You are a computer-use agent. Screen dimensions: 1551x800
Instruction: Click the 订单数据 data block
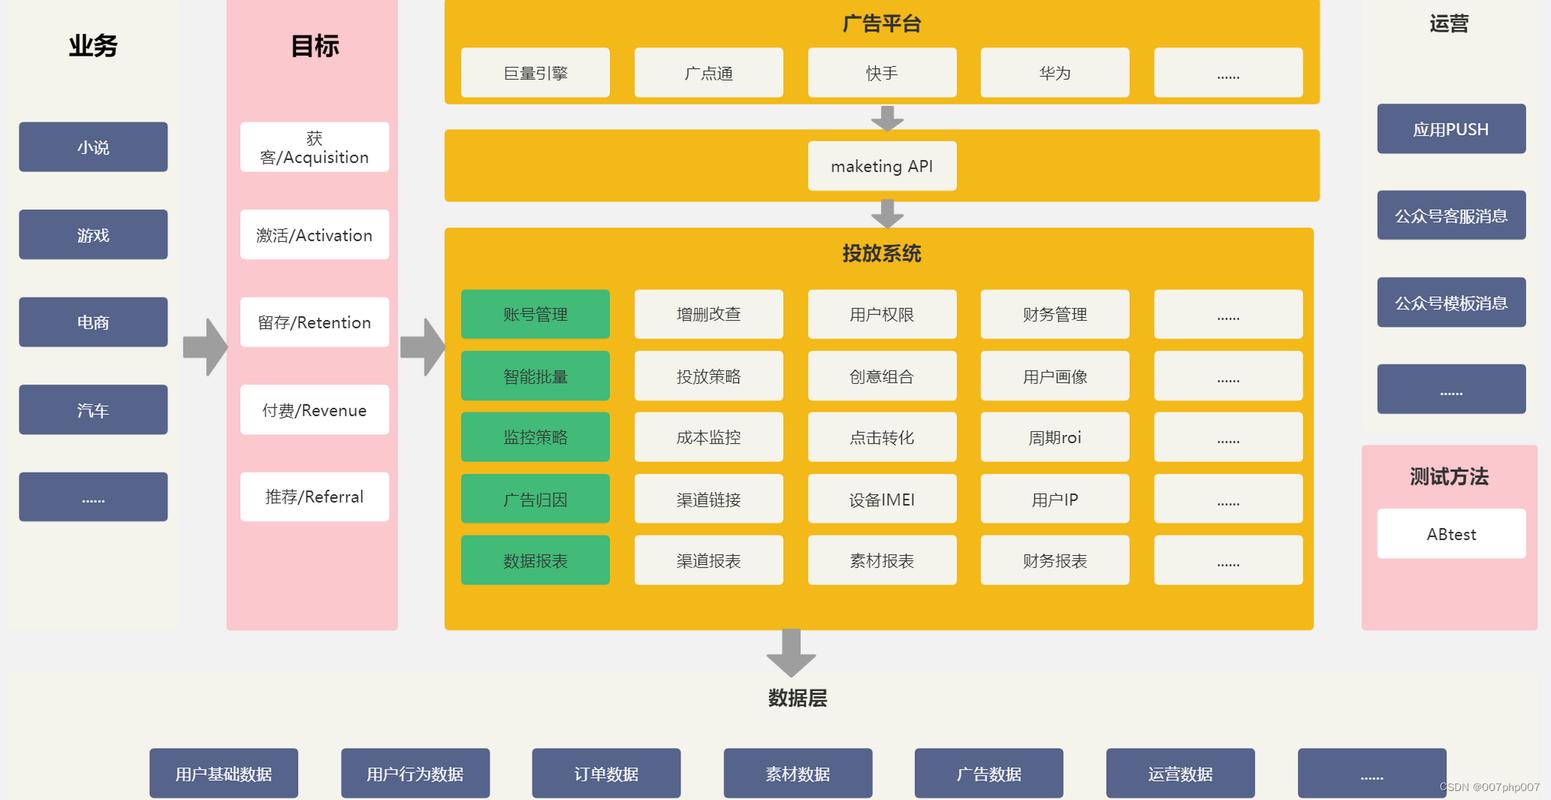point(606,773)
